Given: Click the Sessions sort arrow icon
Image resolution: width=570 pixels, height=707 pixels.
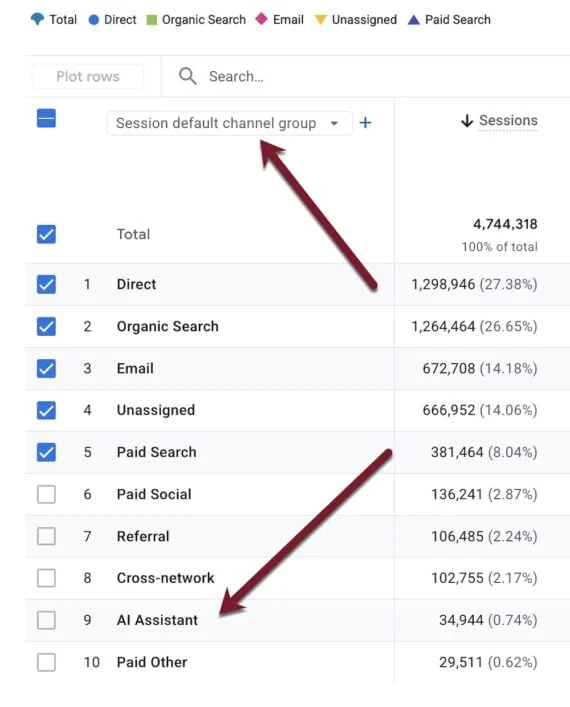Looking at the screenshot, I should point(467,120).
